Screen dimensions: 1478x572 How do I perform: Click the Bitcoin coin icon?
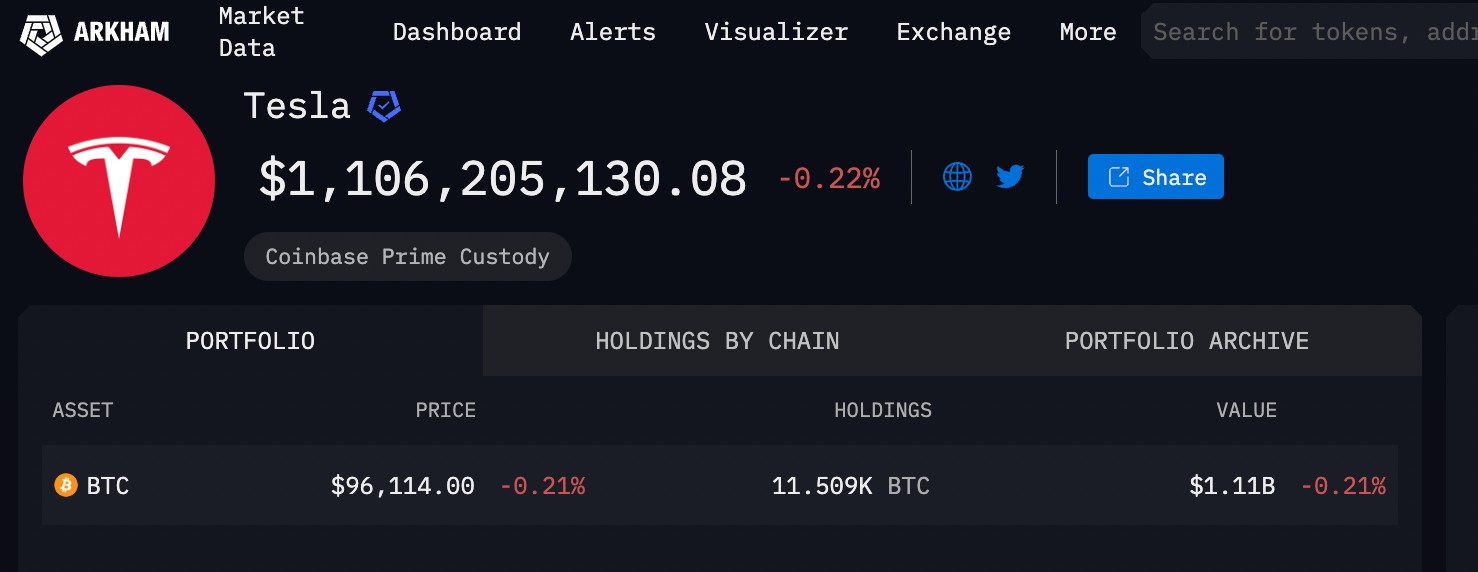65,486
